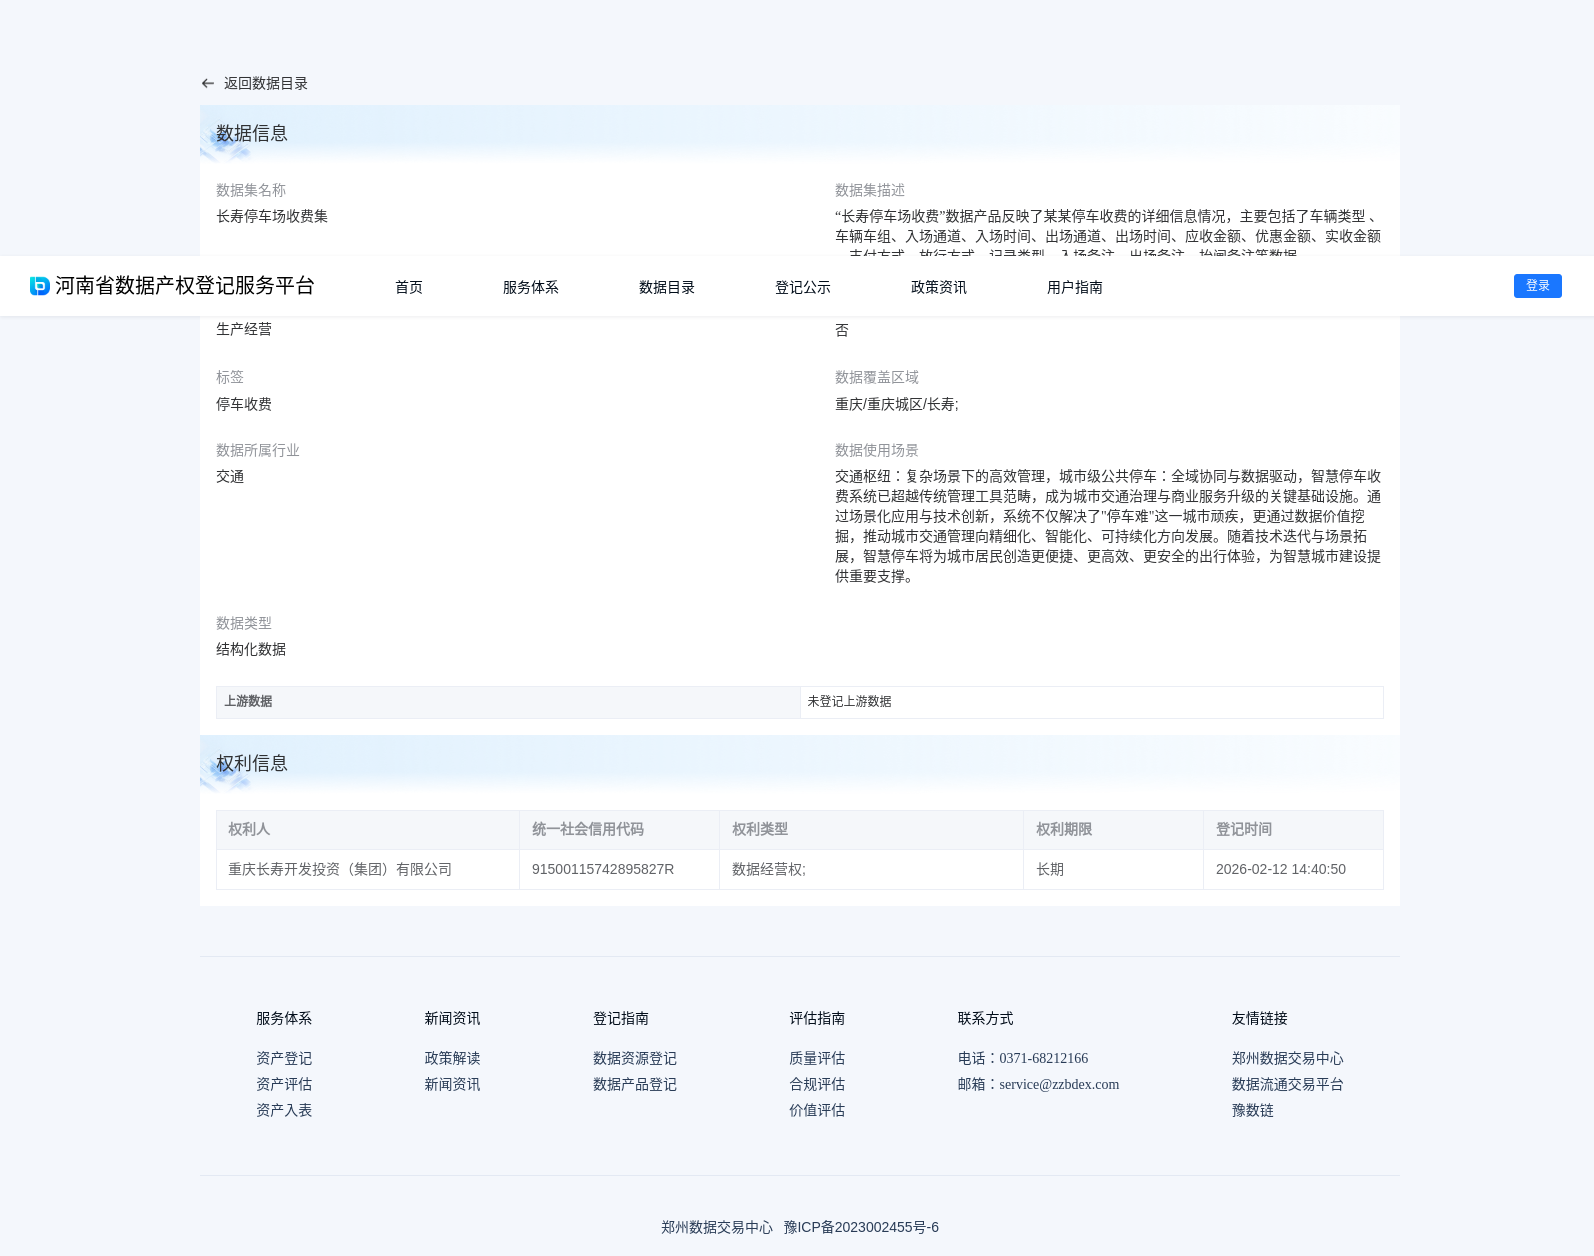
Task: Open friendly link 数据流通交易平台
Action: 1288,1084
